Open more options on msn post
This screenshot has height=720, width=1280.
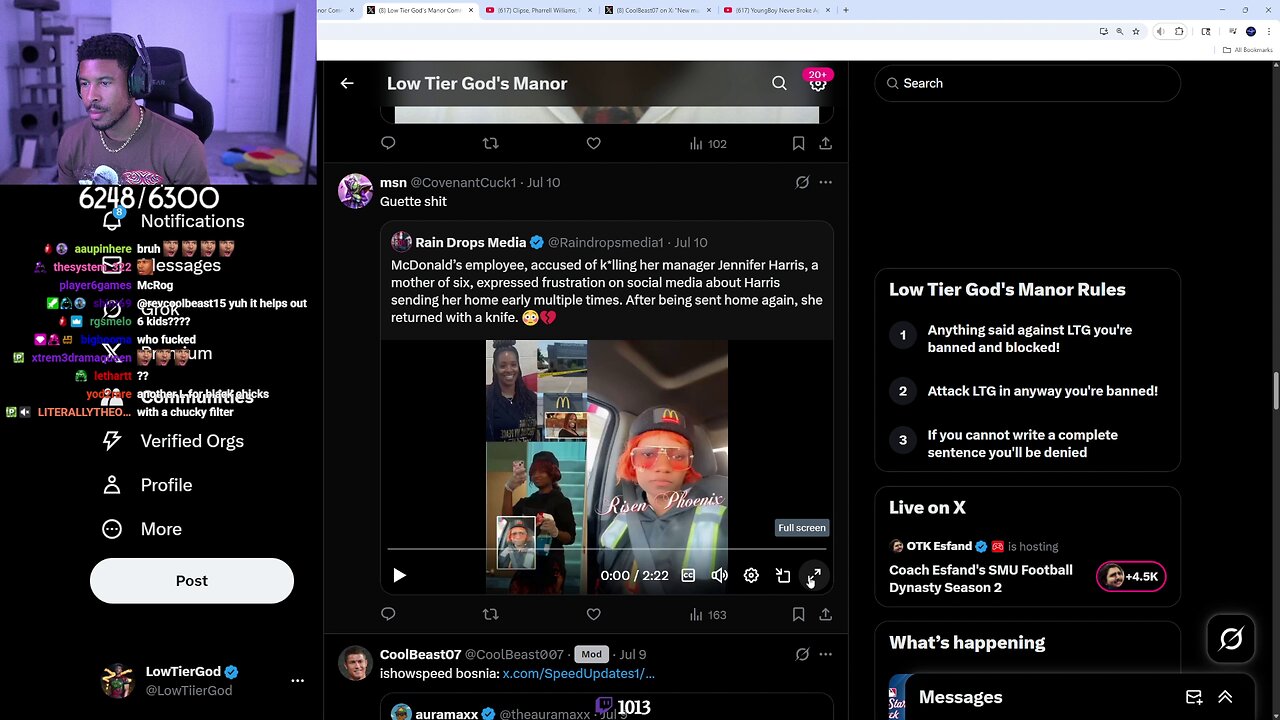[825, 182]
